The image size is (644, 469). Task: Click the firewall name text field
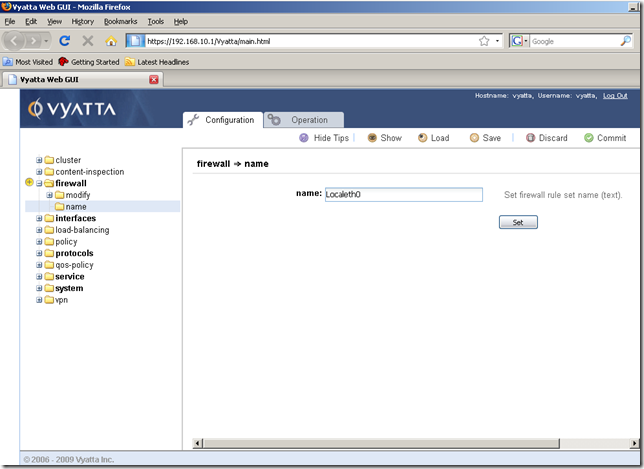pos(403,195)
